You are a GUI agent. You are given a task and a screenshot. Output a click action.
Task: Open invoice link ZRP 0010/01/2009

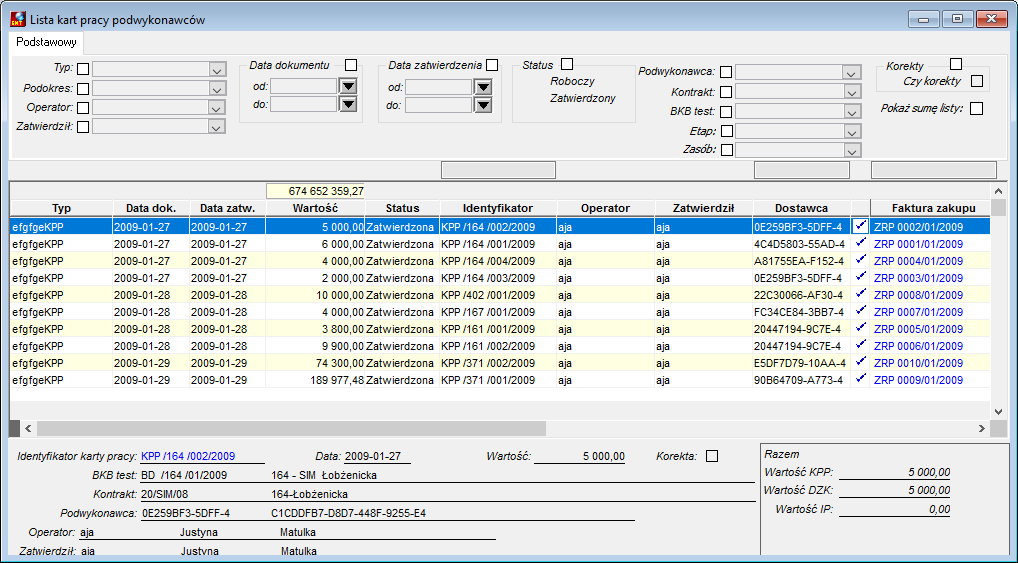pyautogui.click(x=919, y=363)
